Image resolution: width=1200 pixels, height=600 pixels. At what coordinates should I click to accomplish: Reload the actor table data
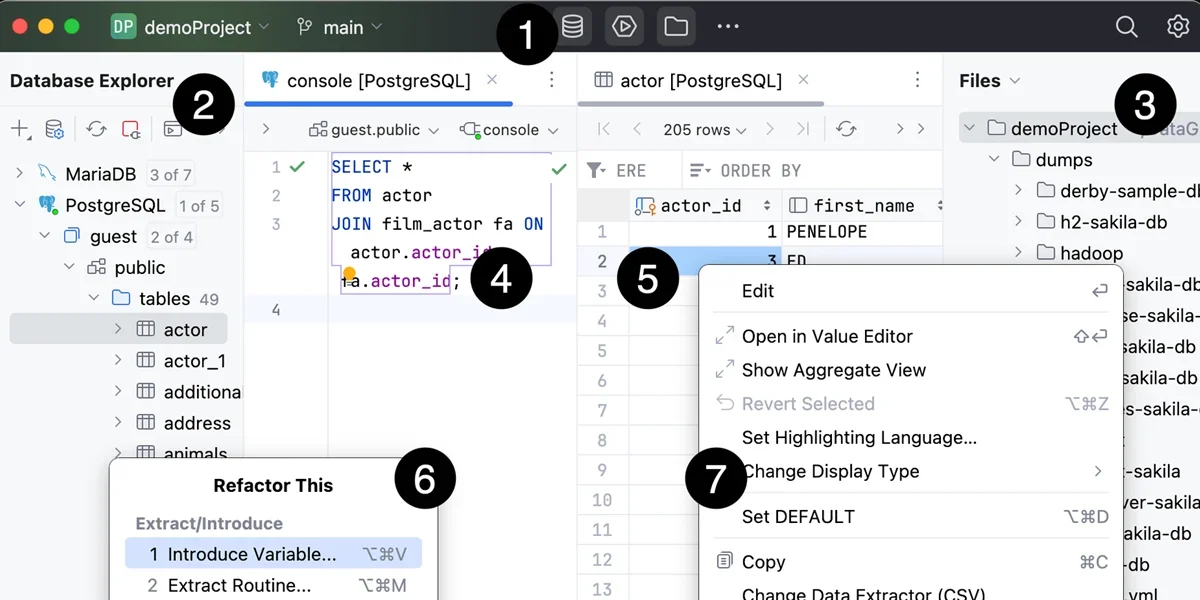847,129
